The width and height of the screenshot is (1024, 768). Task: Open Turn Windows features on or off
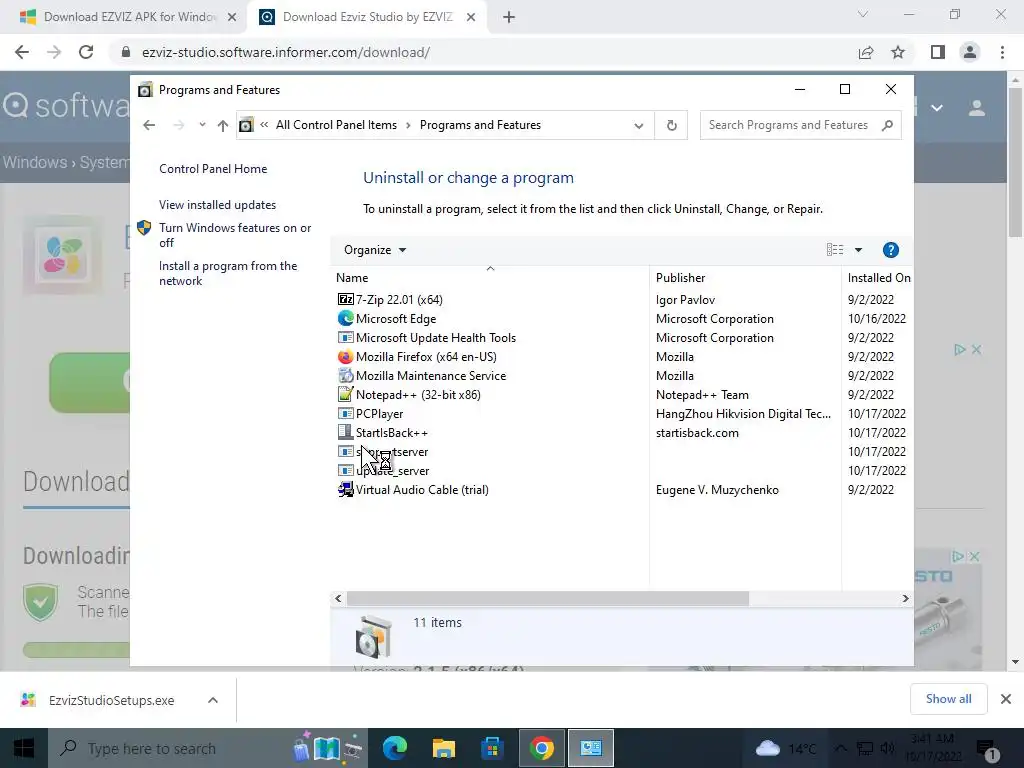235,235
